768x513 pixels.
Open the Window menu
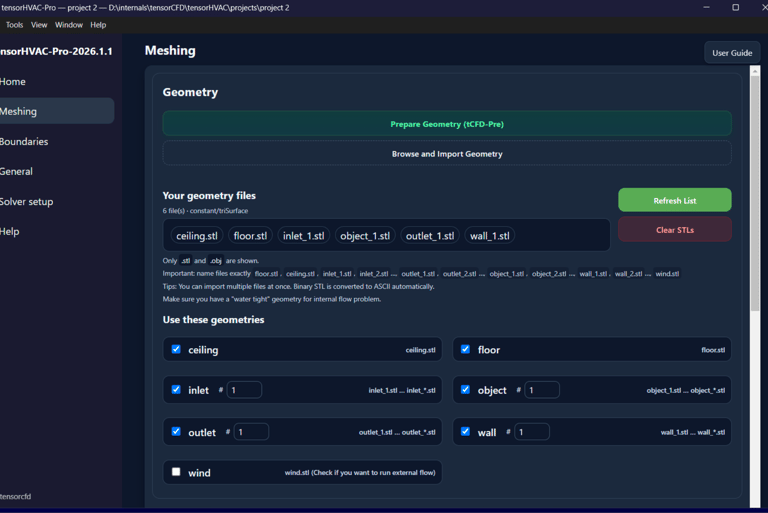69,25
